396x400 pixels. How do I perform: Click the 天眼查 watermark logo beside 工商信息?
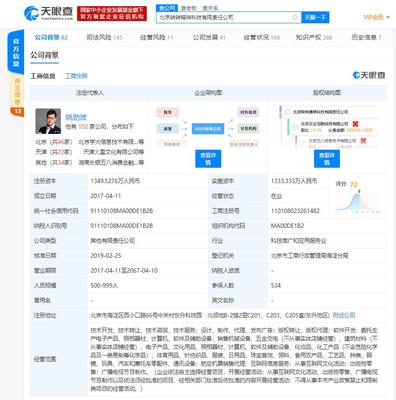369,75
